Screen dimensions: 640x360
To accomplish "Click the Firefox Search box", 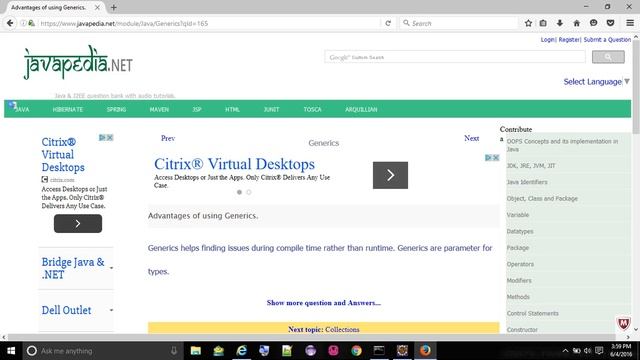I will point(458,23).
